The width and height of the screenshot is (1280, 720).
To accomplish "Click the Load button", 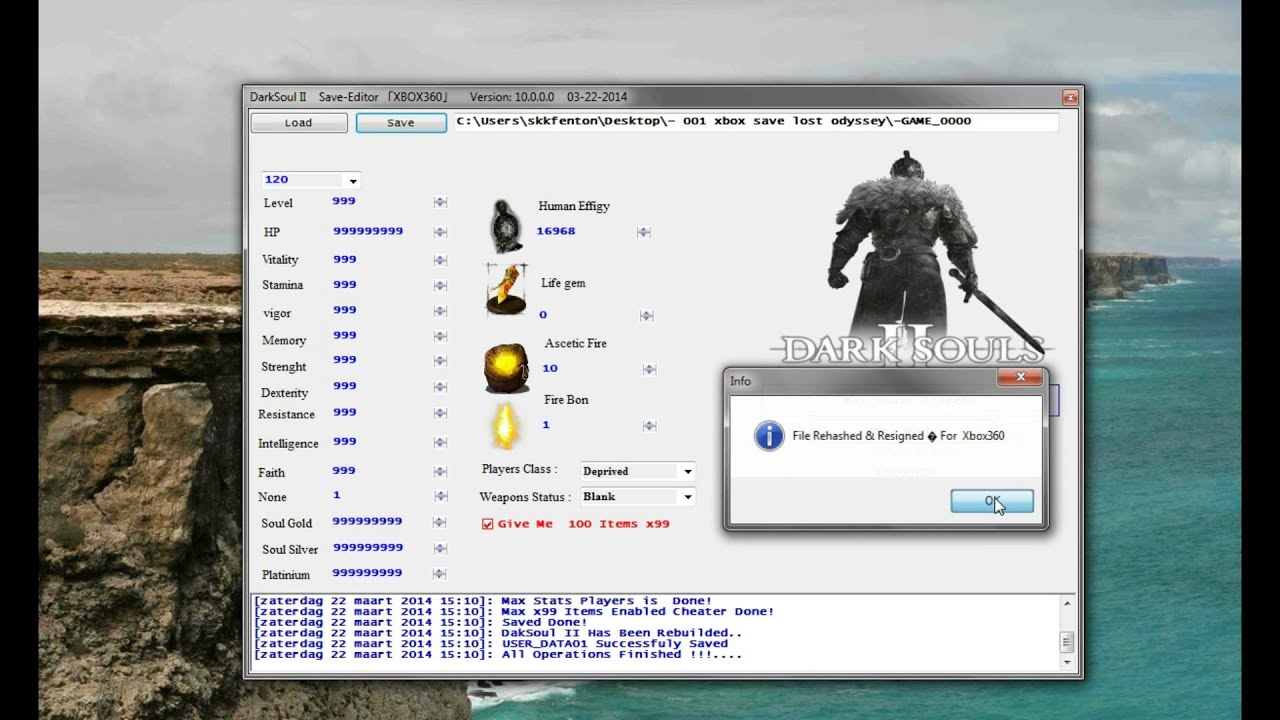I will pyautogui.click(x=299, y=123).
